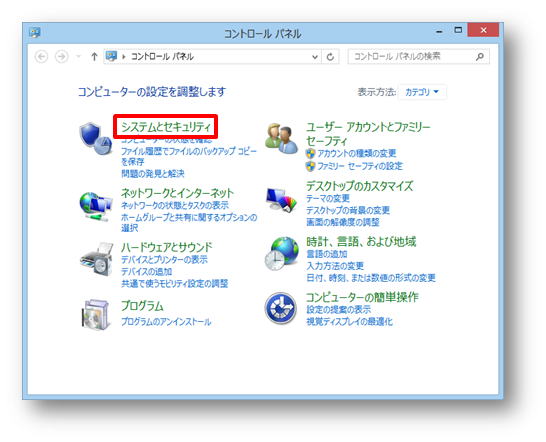Screen dimensions: 546x442
Task: Open ネットワークの状態とタスクの表示 link
Action: click(x=175, y=206)
